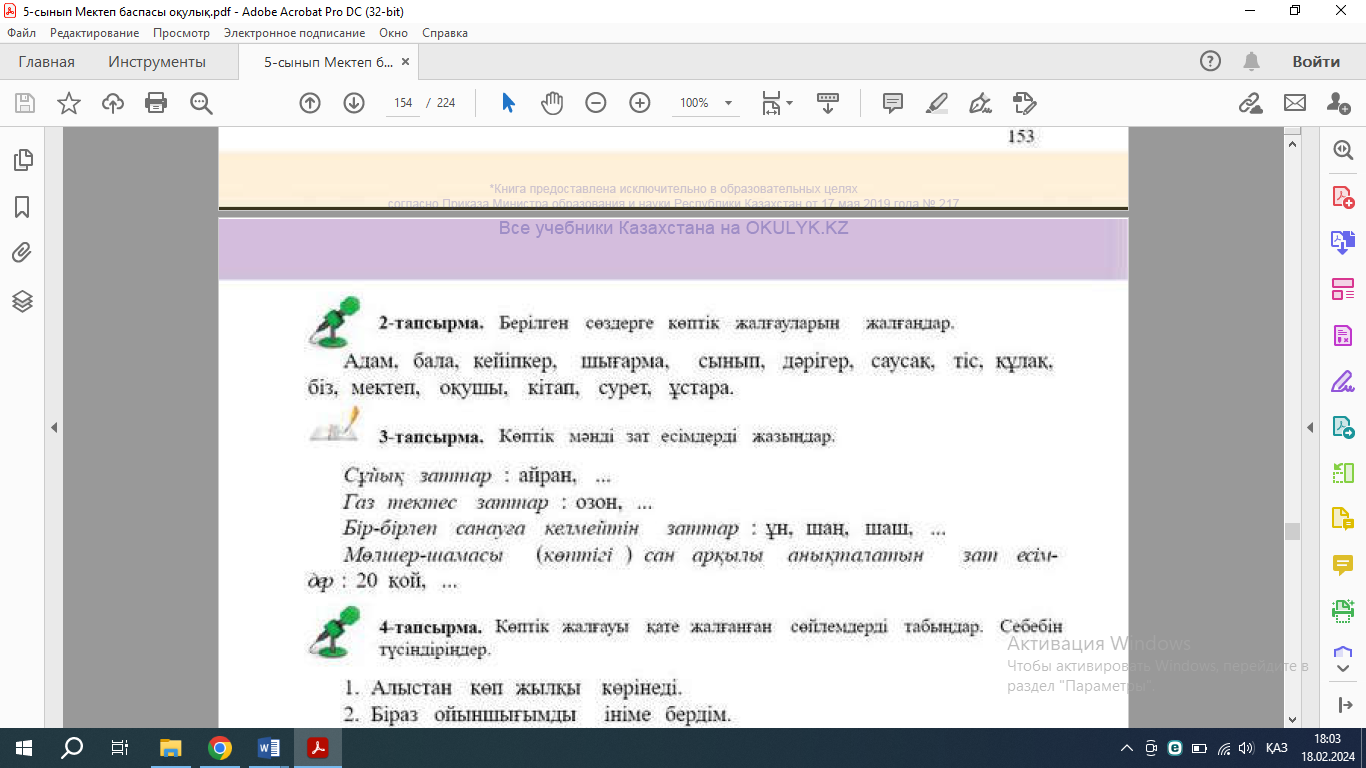
Task: Click the stamp and edit toolbar icon
Action: point(1024,103)
